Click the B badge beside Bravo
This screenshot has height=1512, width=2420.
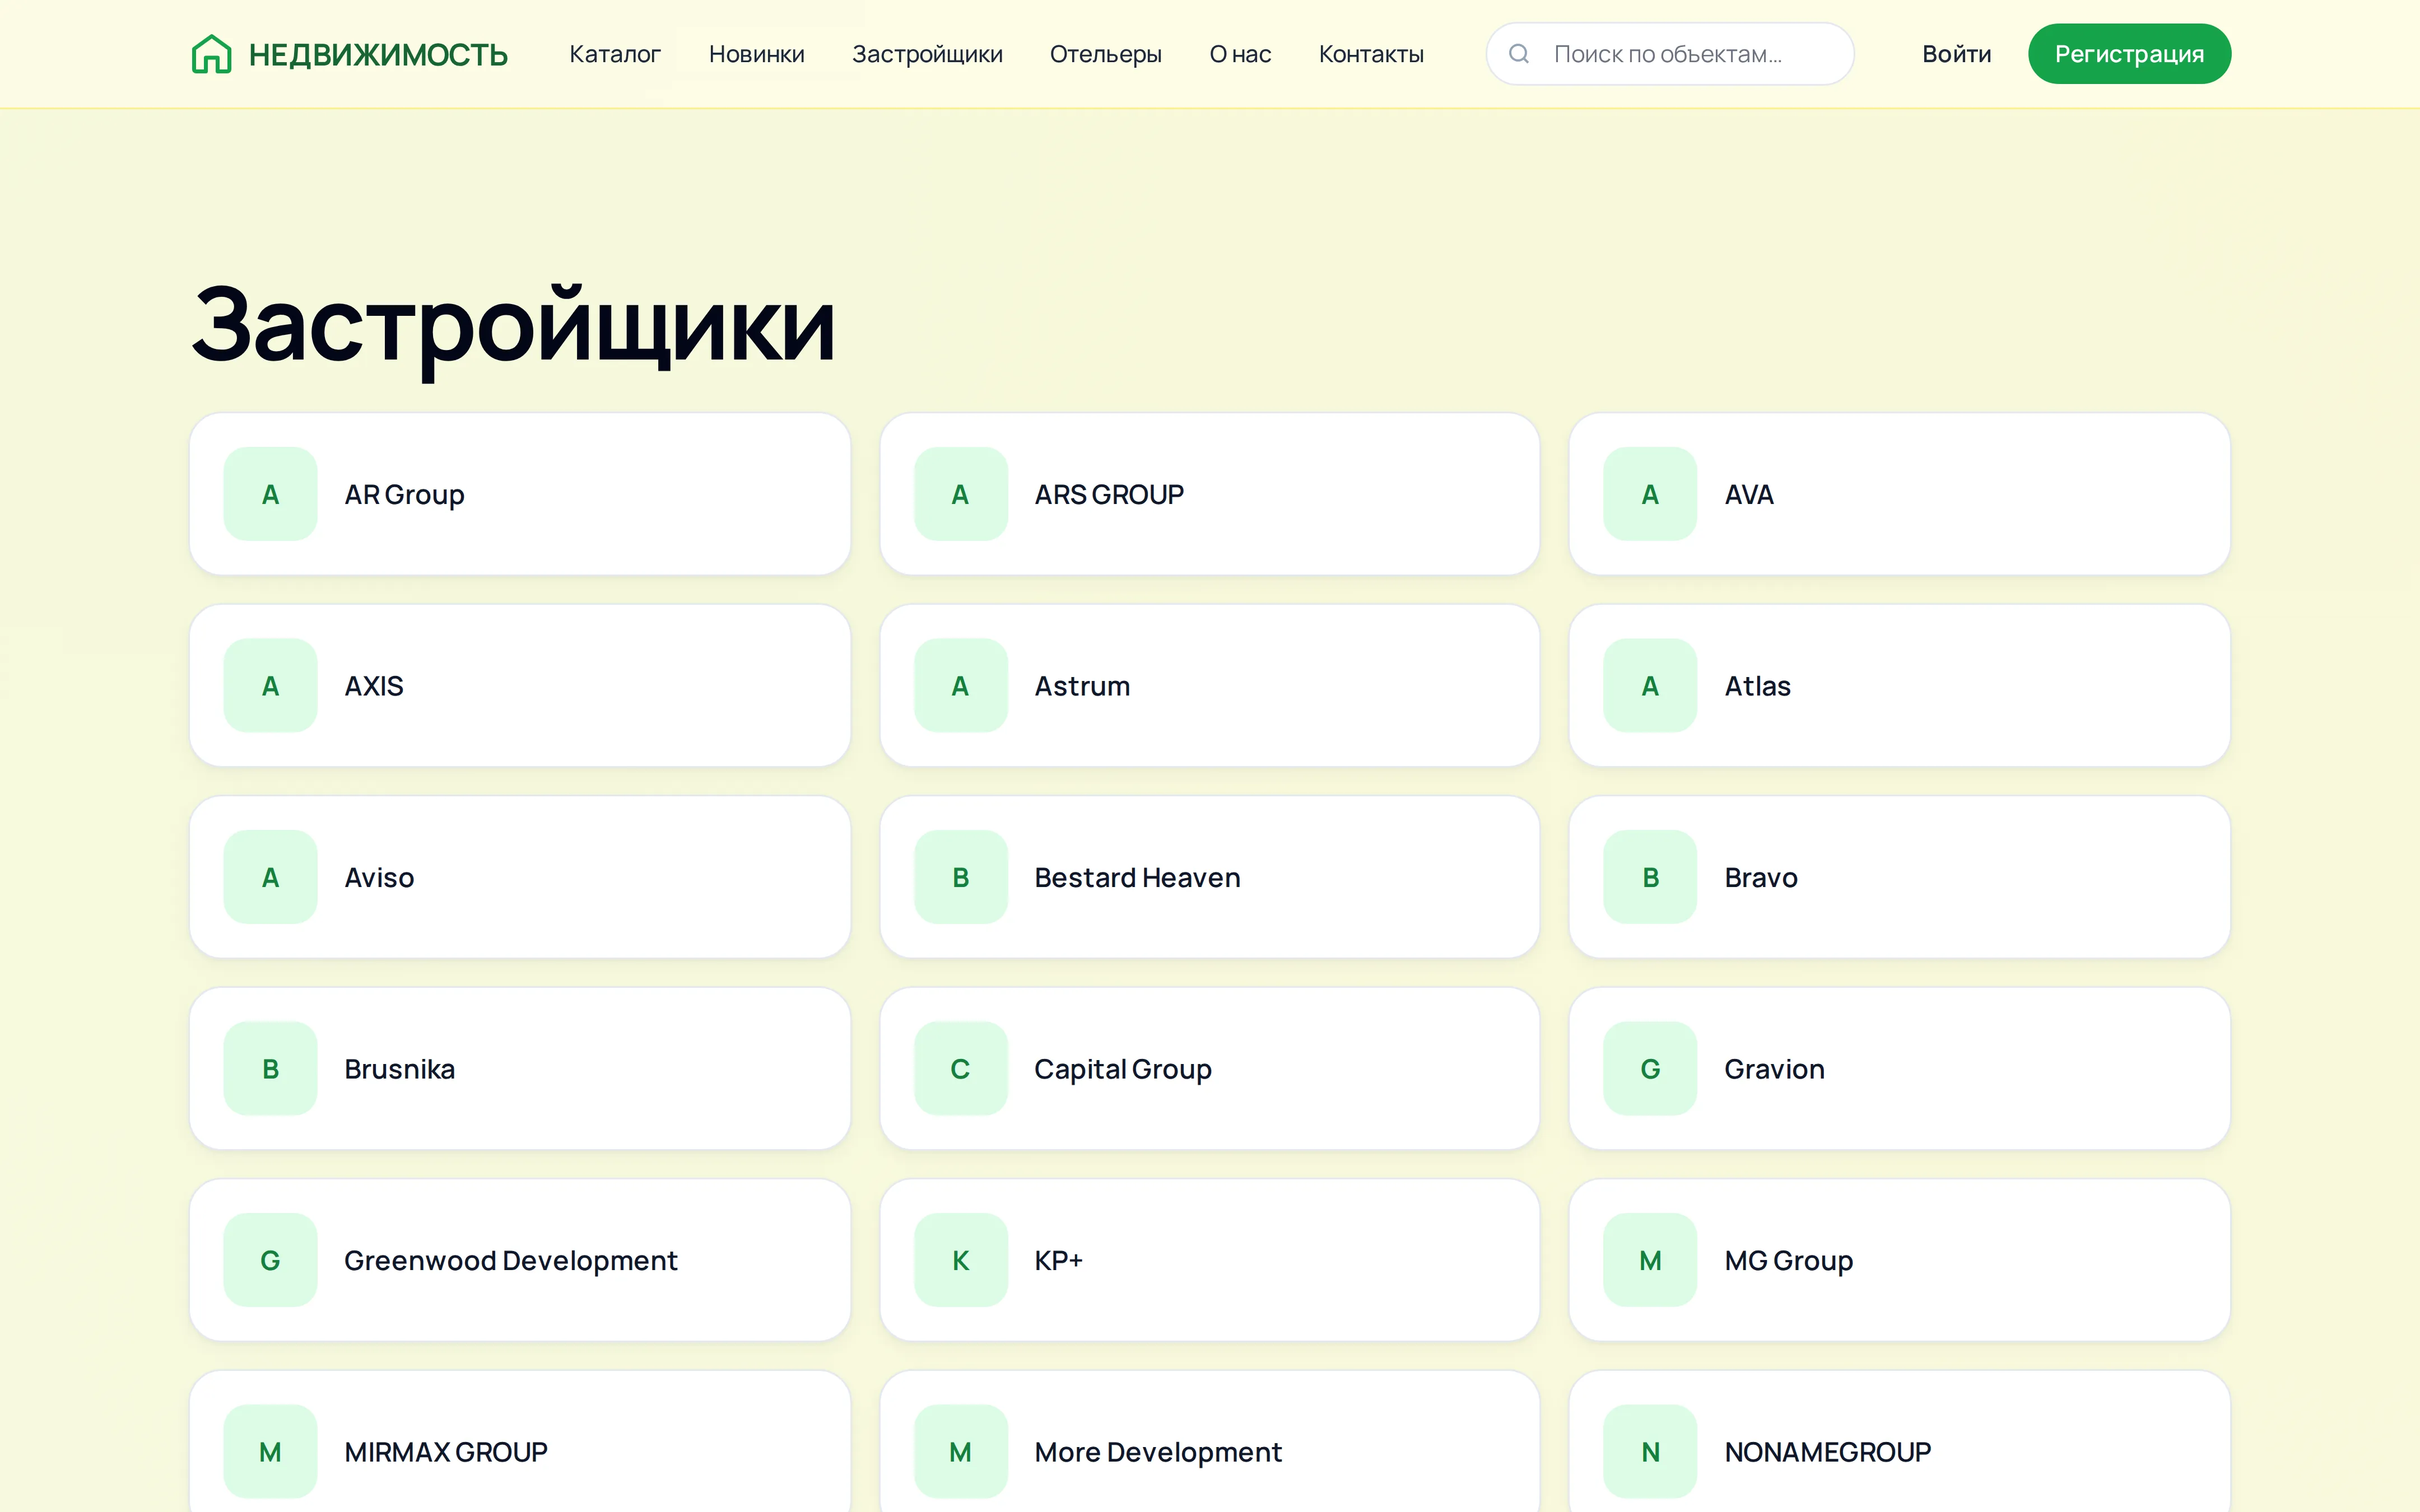(x=1650, y=877)
